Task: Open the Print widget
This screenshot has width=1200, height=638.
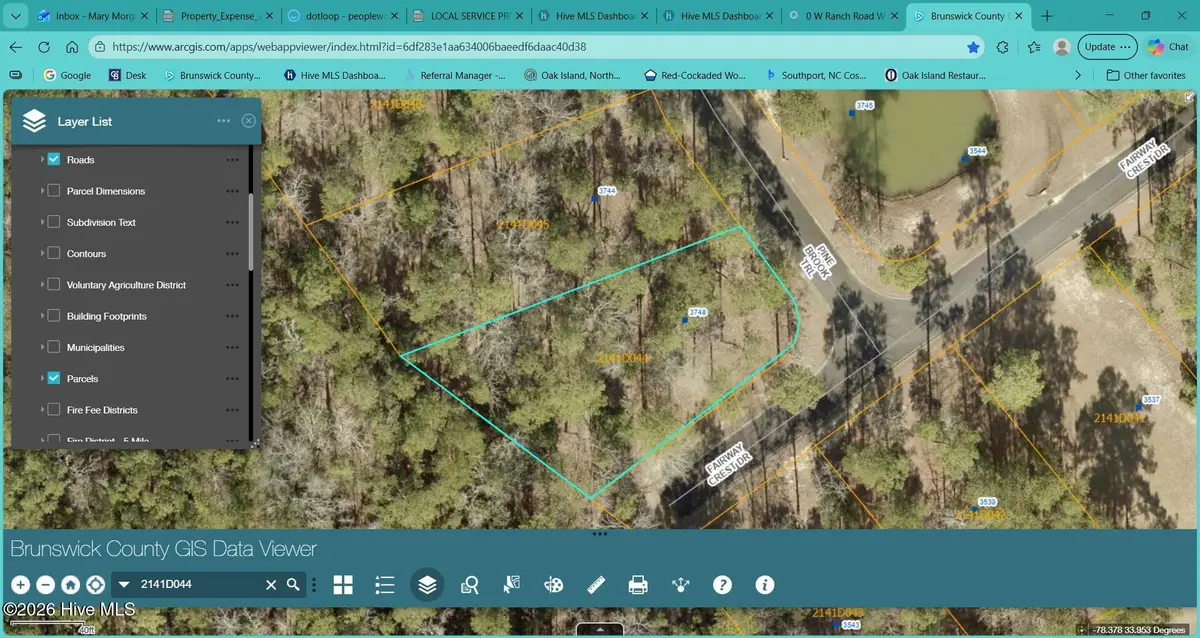Action: (x=637, y=584)
